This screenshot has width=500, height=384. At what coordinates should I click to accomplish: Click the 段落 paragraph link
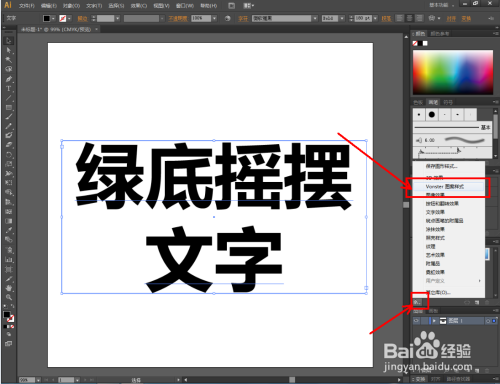coord(386,19)
